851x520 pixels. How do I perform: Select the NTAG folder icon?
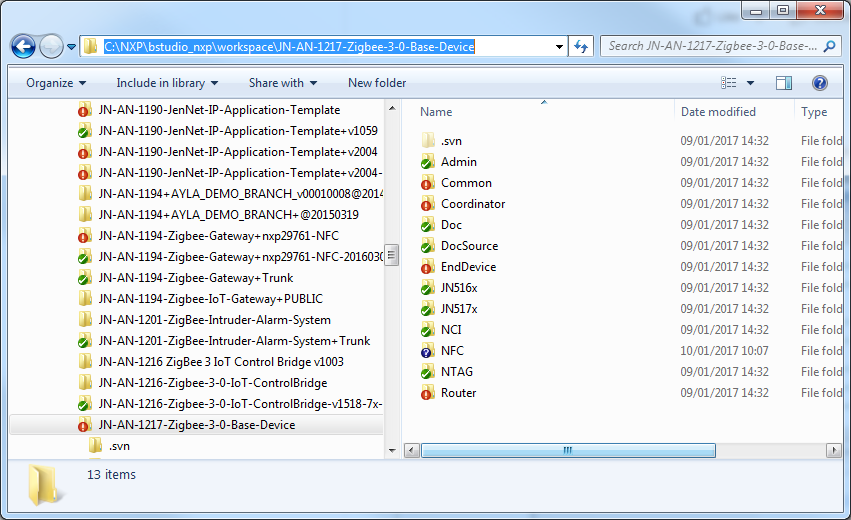(x=428, y=372)
